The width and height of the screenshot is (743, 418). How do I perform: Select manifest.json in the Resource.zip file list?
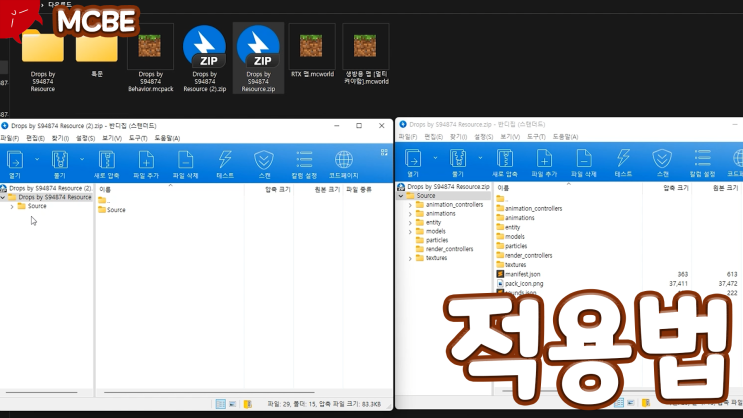pos(518,274)
